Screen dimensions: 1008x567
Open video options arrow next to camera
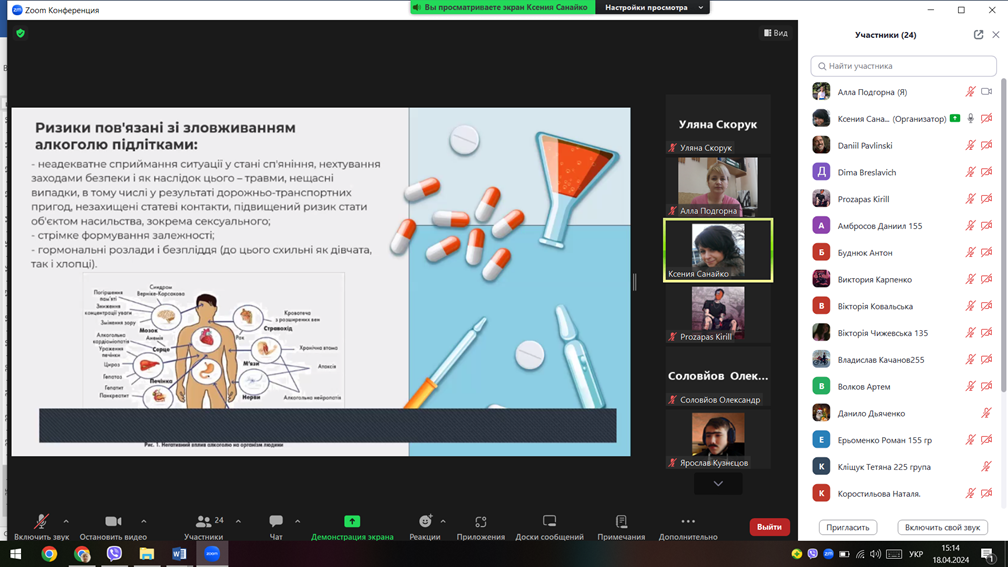click(143, 521)
